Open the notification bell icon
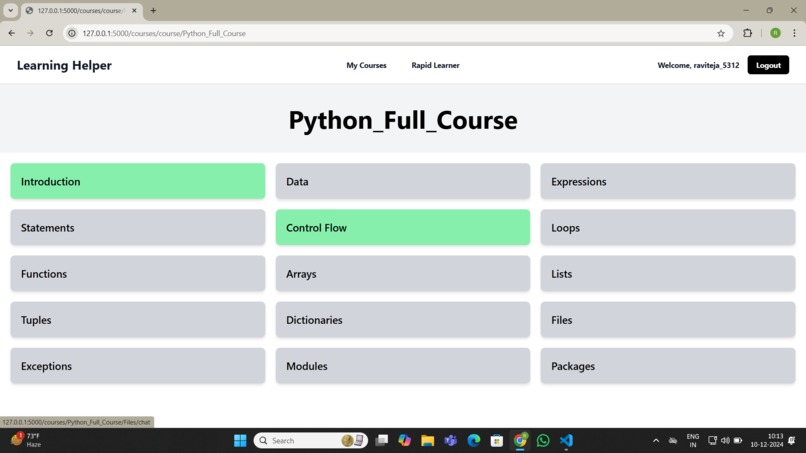 [792, 441]
